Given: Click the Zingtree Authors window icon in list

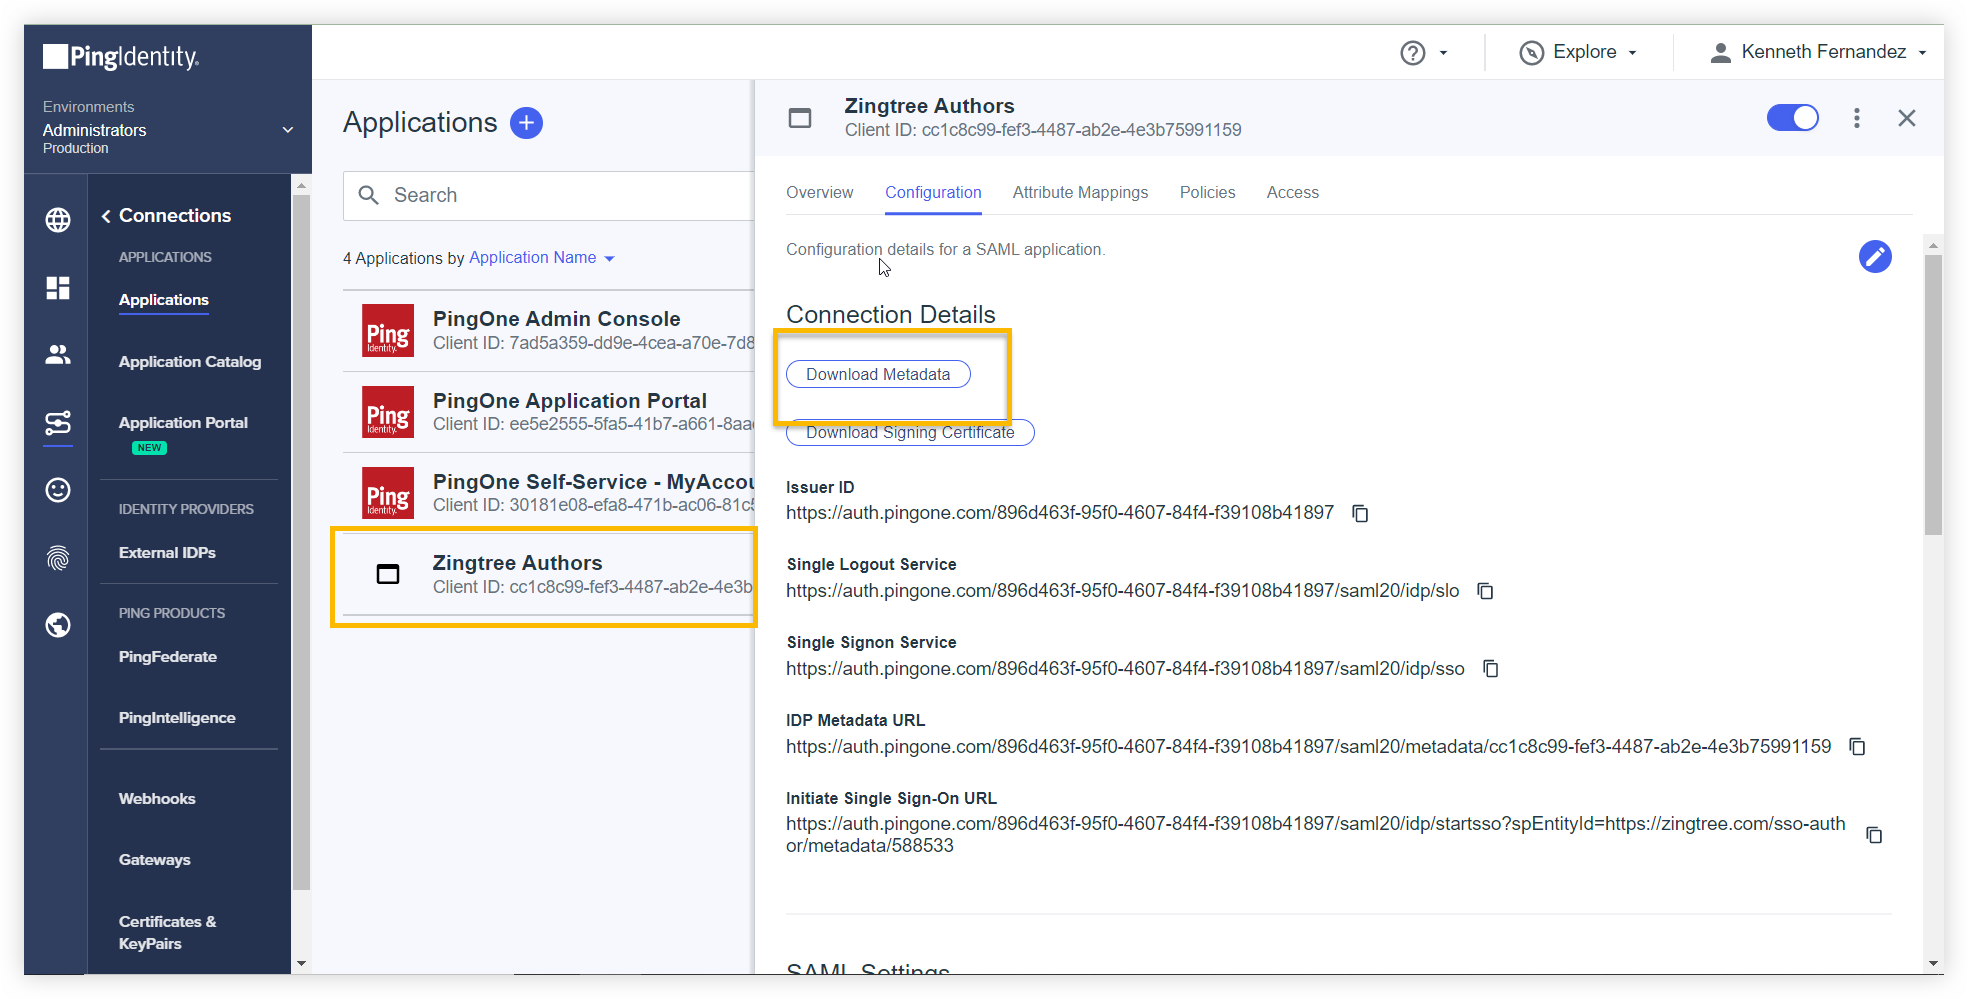Looking at the screenshot, I should coord(388,574).
